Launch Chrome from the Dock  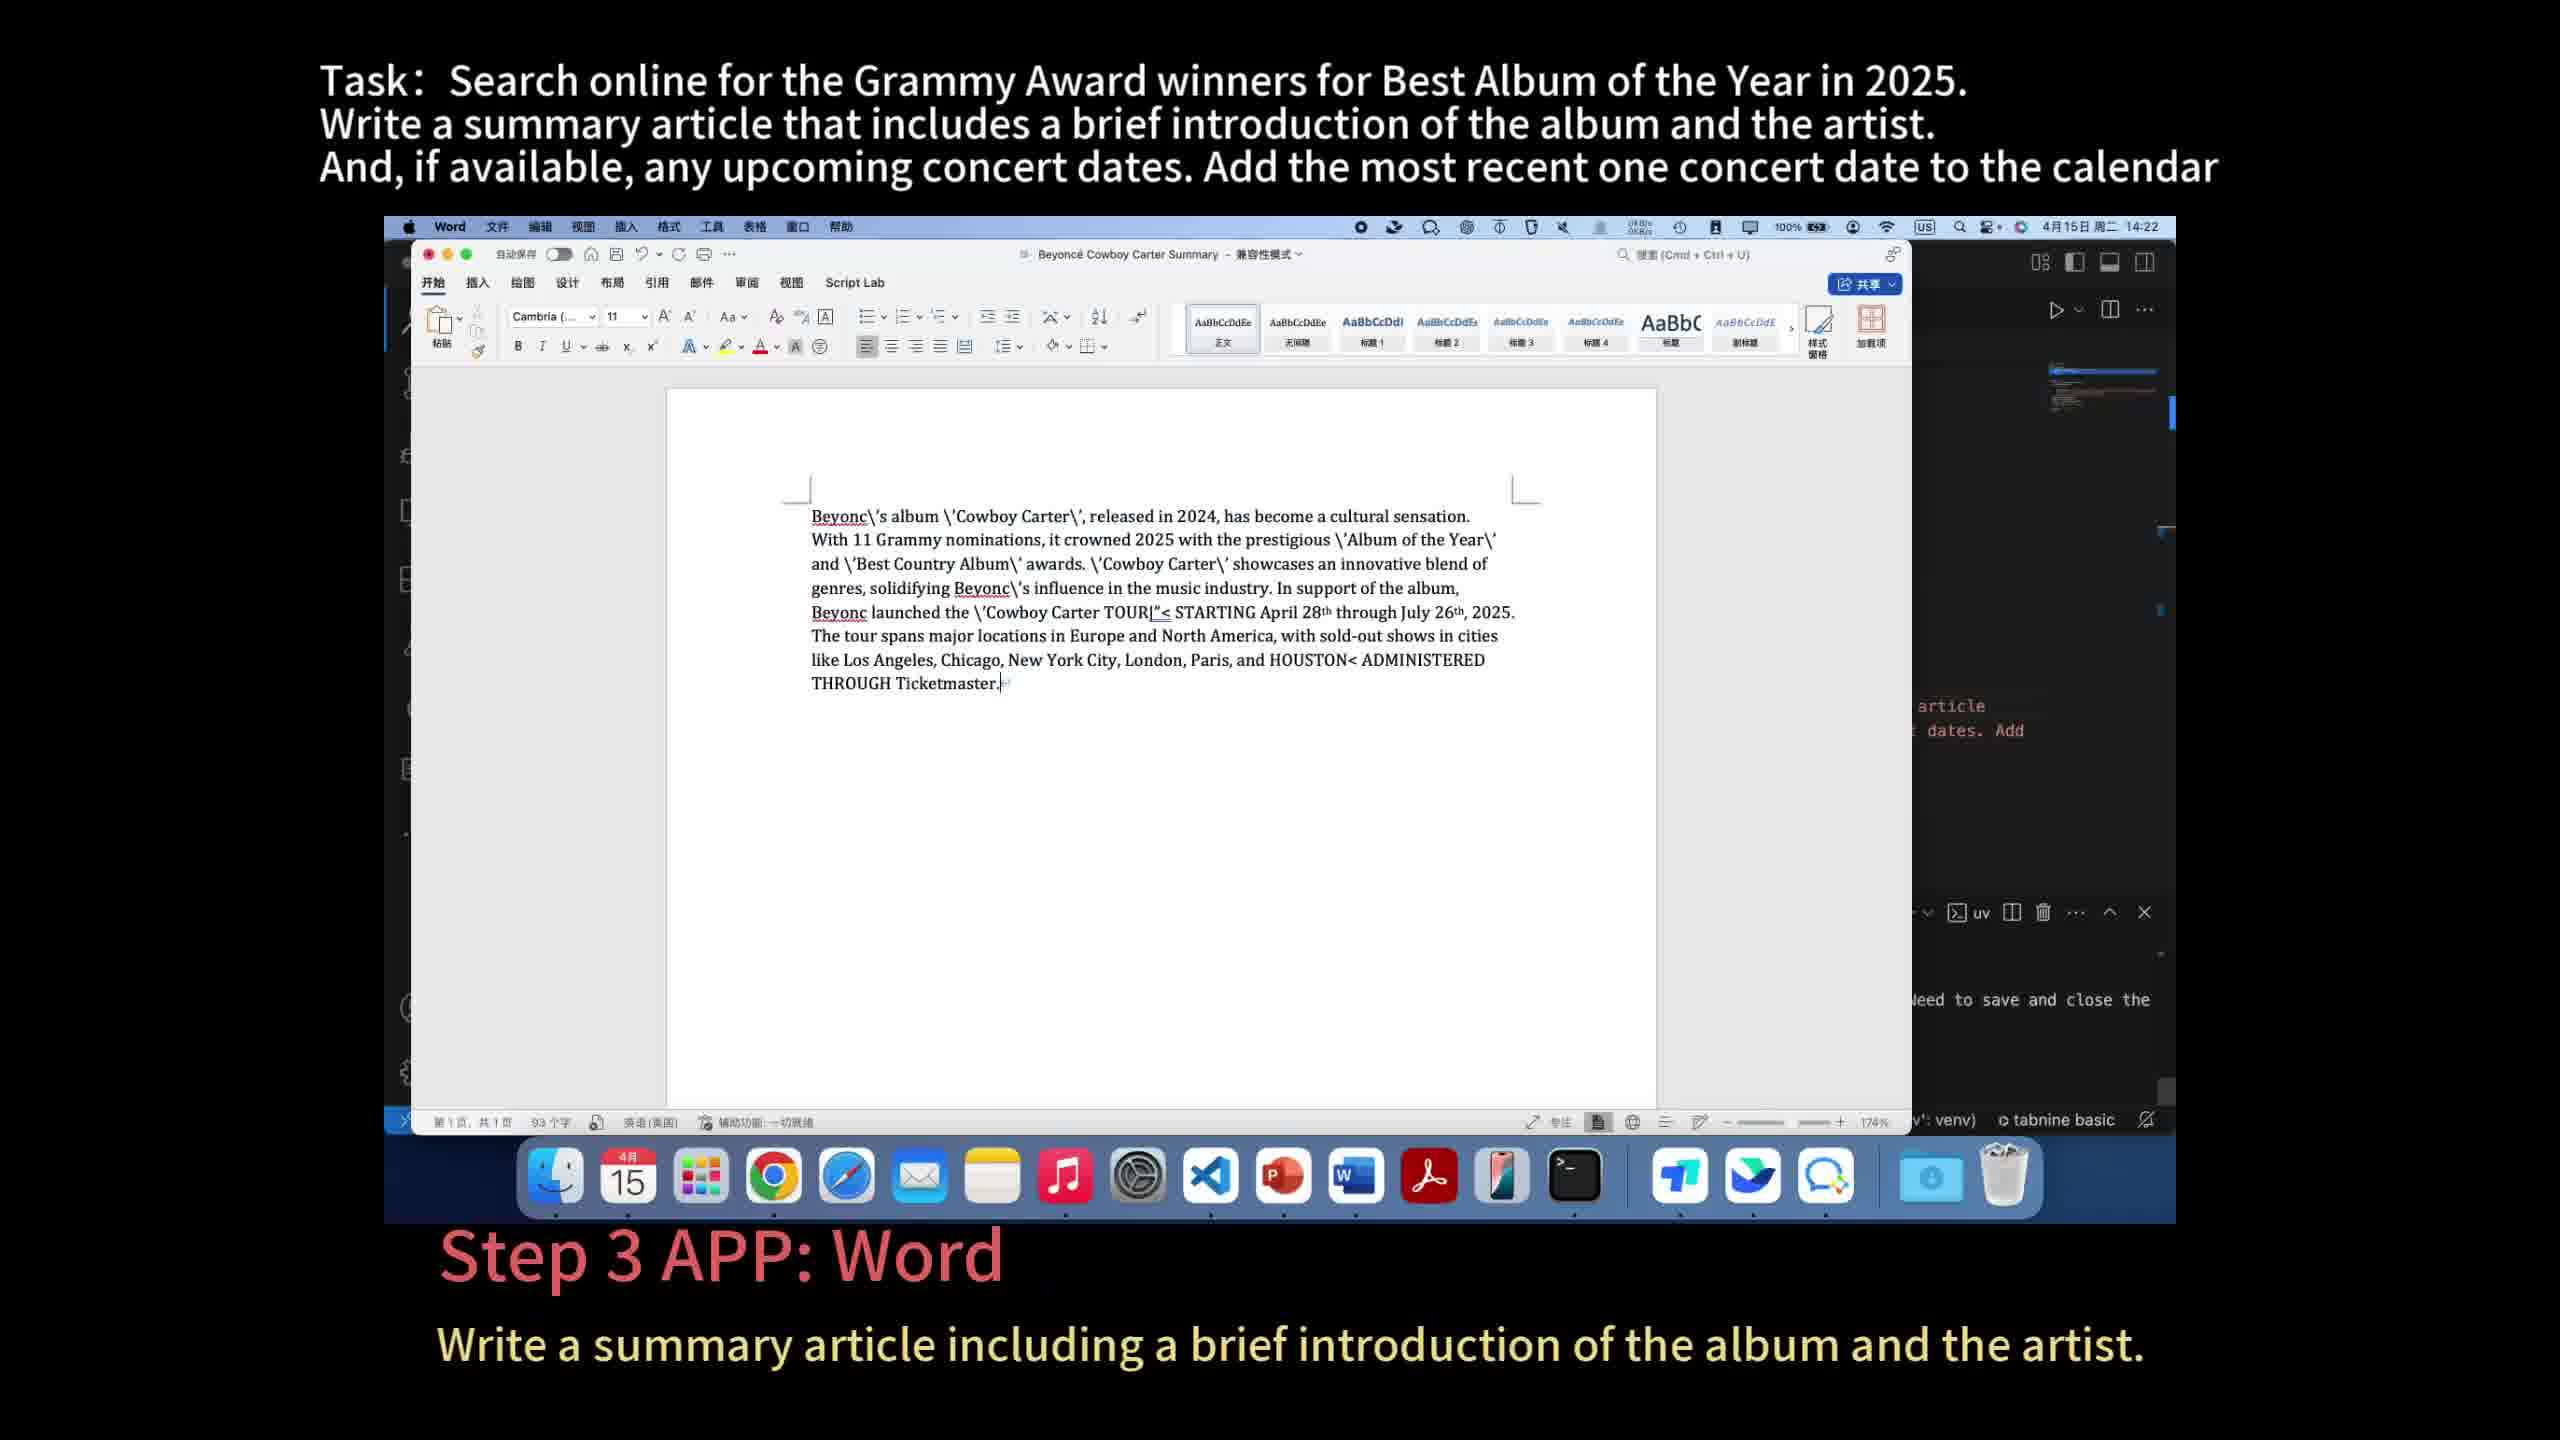pos(773,1176)
